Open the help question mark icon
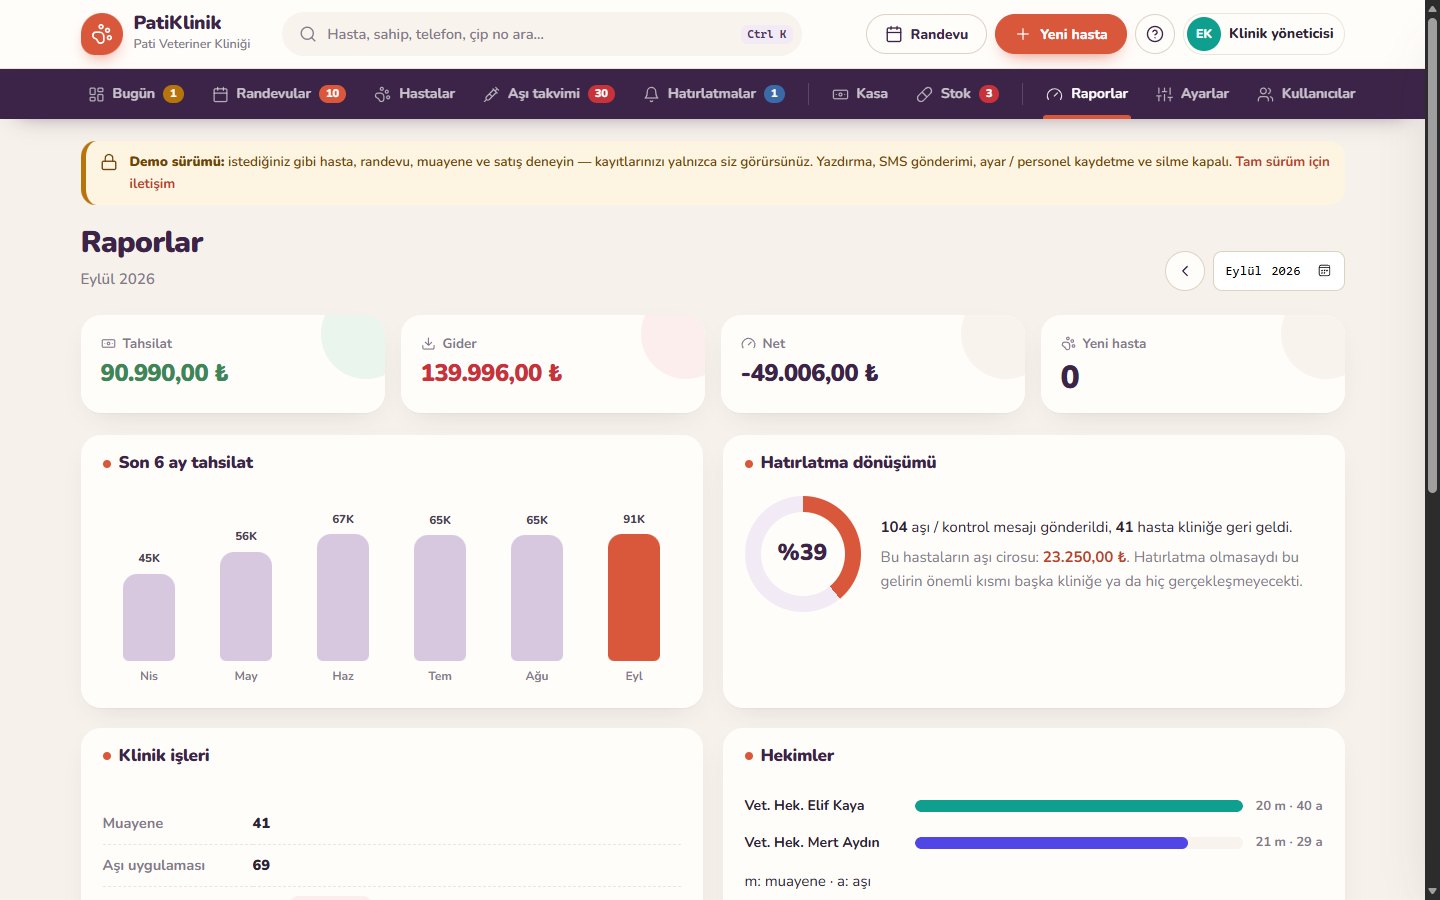This screenshot has width=1440, height=900. point(1155,34)
